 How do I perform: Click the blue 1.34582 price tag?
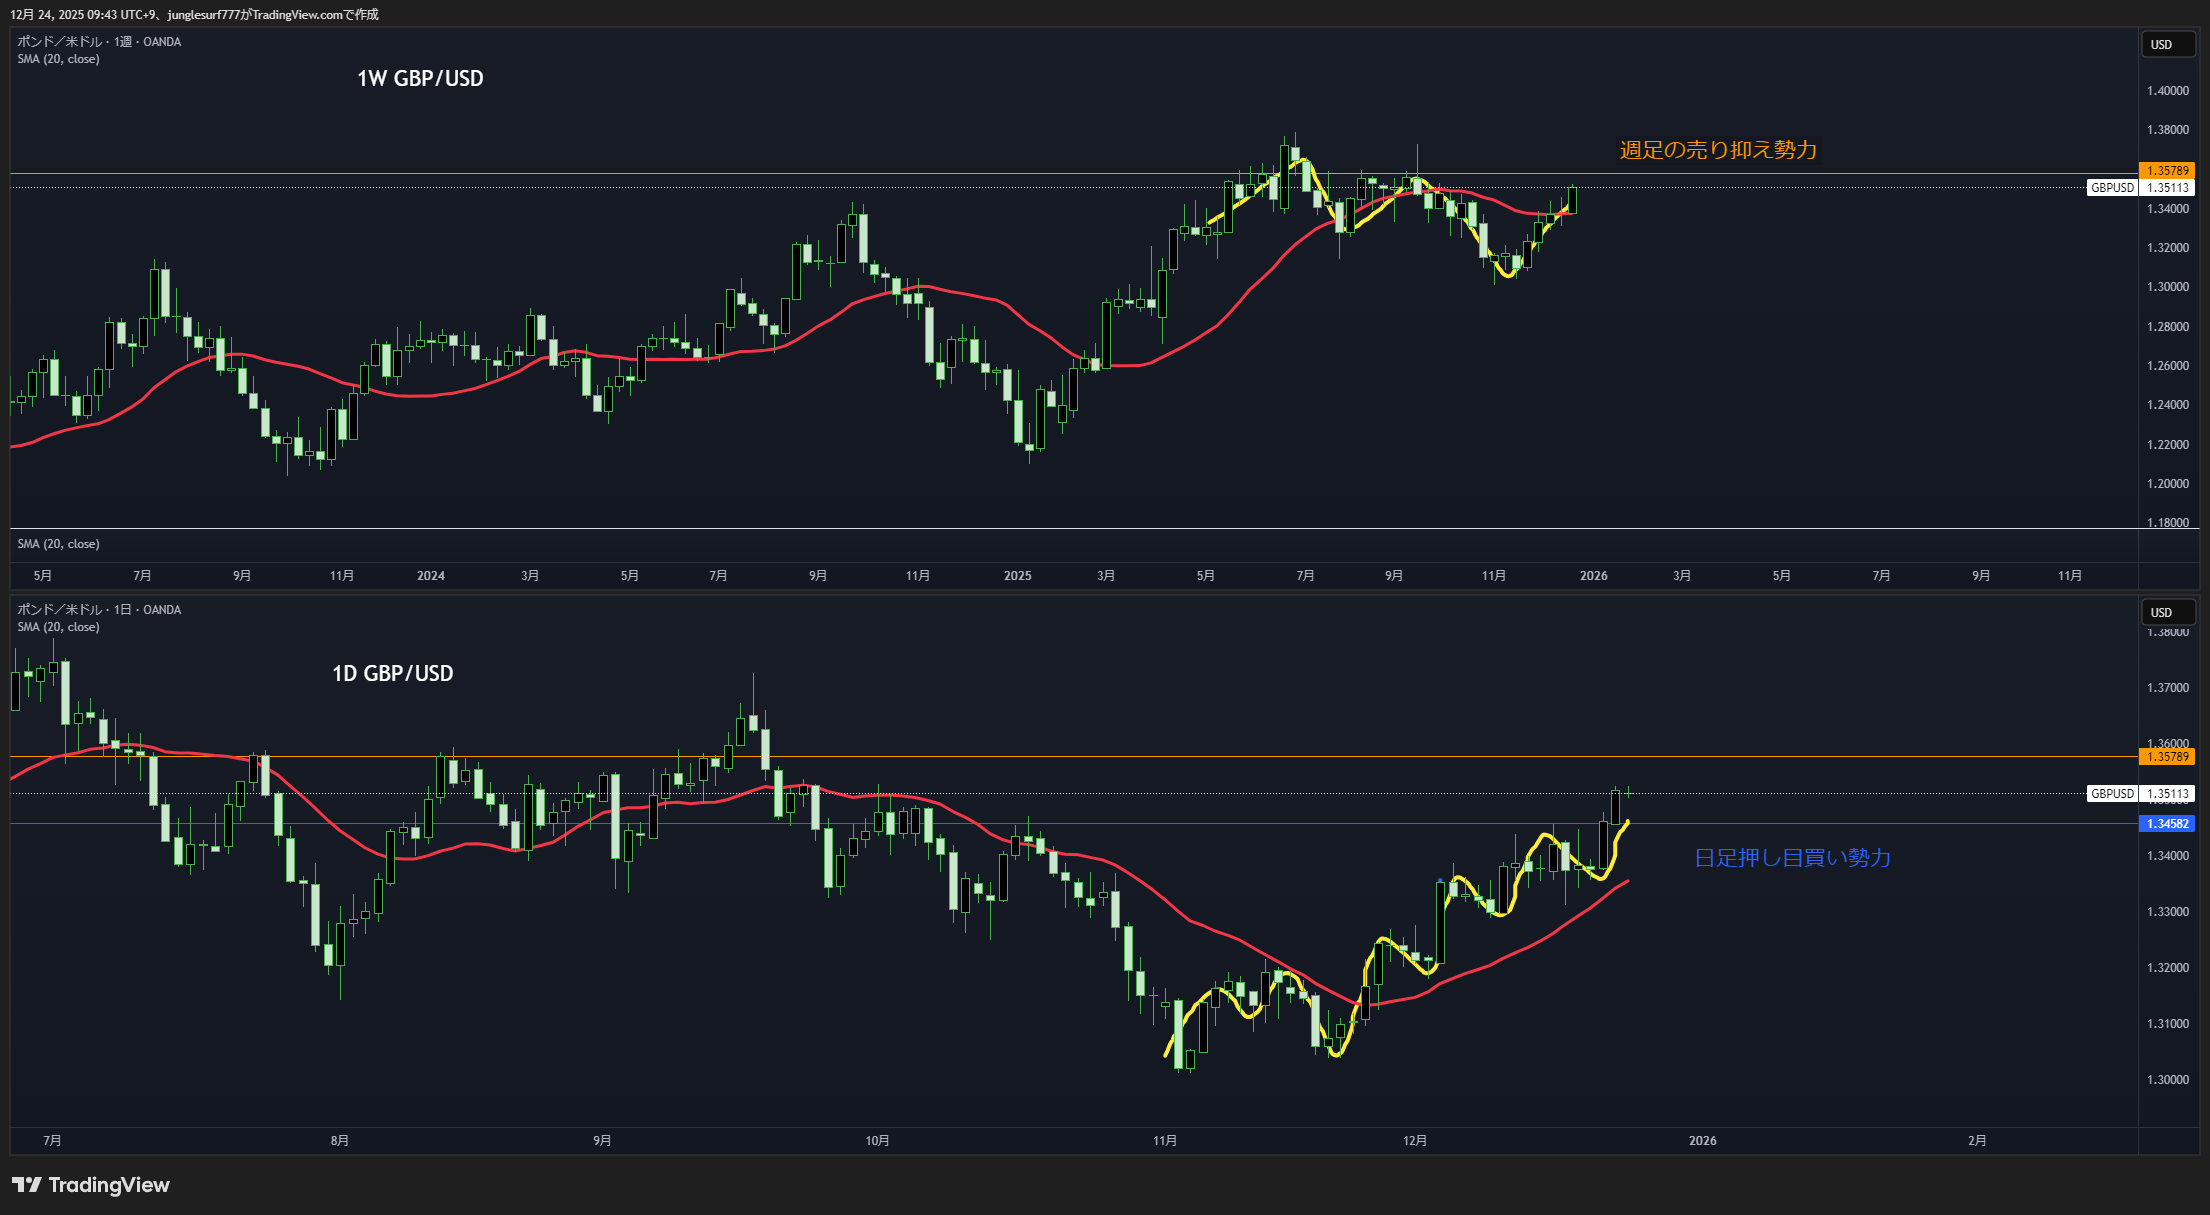pos(2166,824)
